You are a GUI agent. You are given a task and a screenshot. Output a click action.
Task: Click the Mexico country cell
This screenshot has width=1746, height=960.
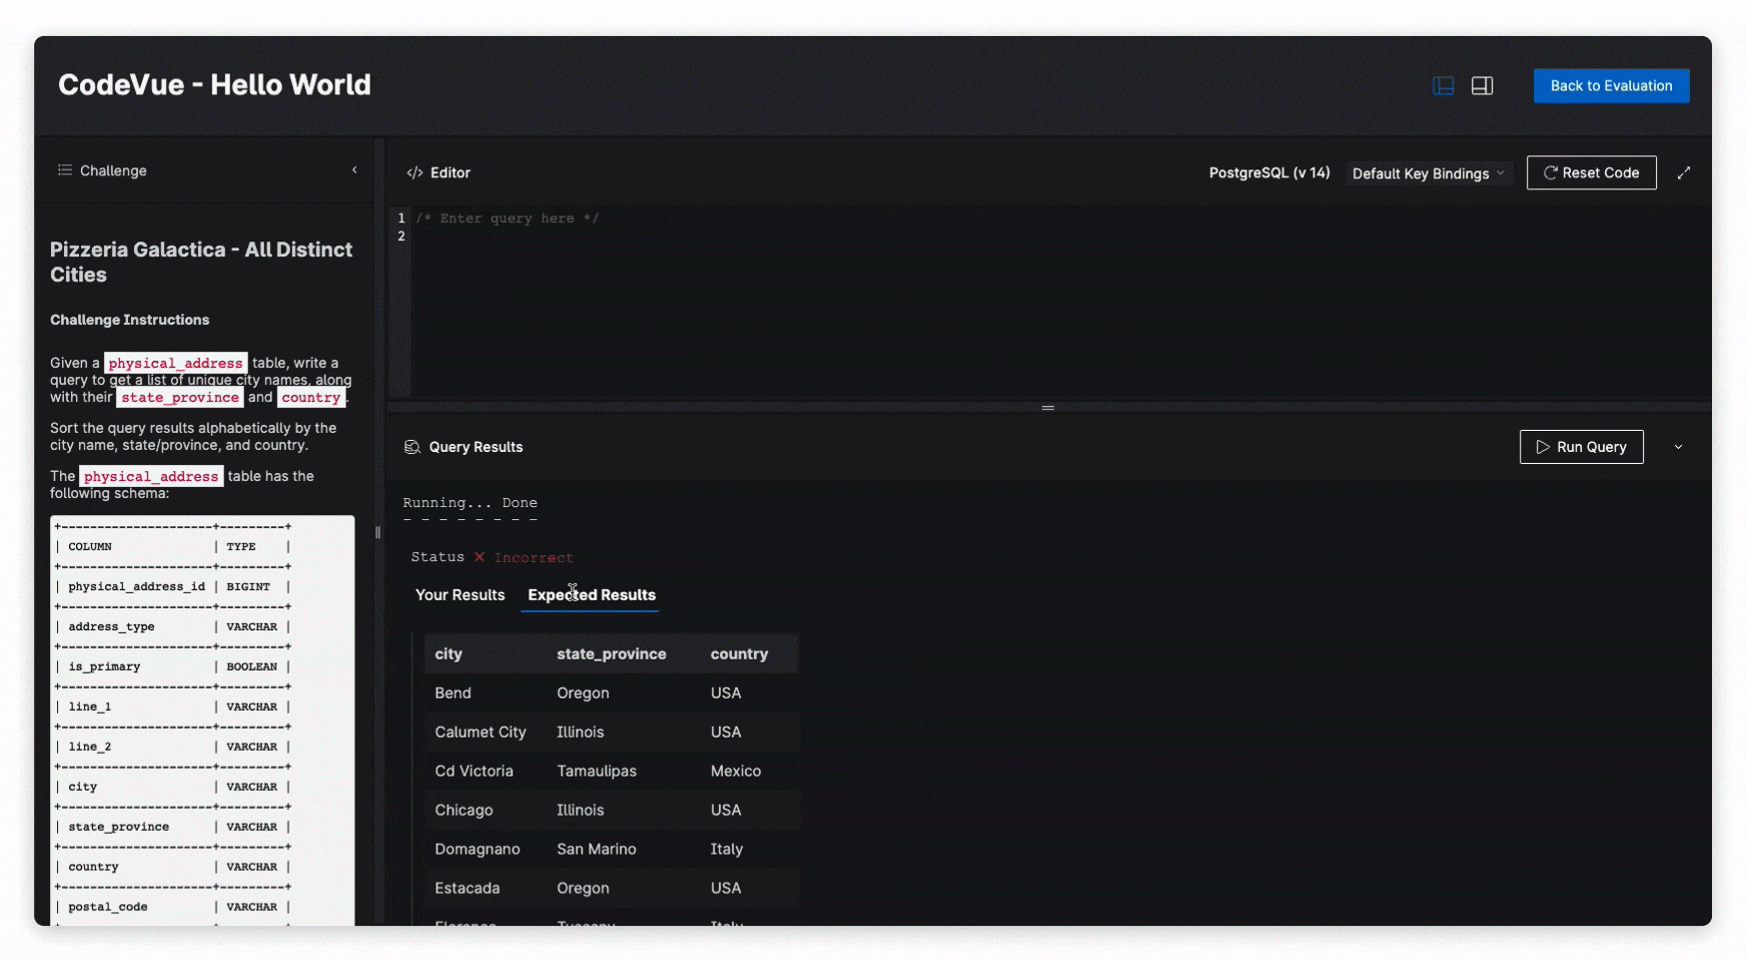tap(735, 771)
